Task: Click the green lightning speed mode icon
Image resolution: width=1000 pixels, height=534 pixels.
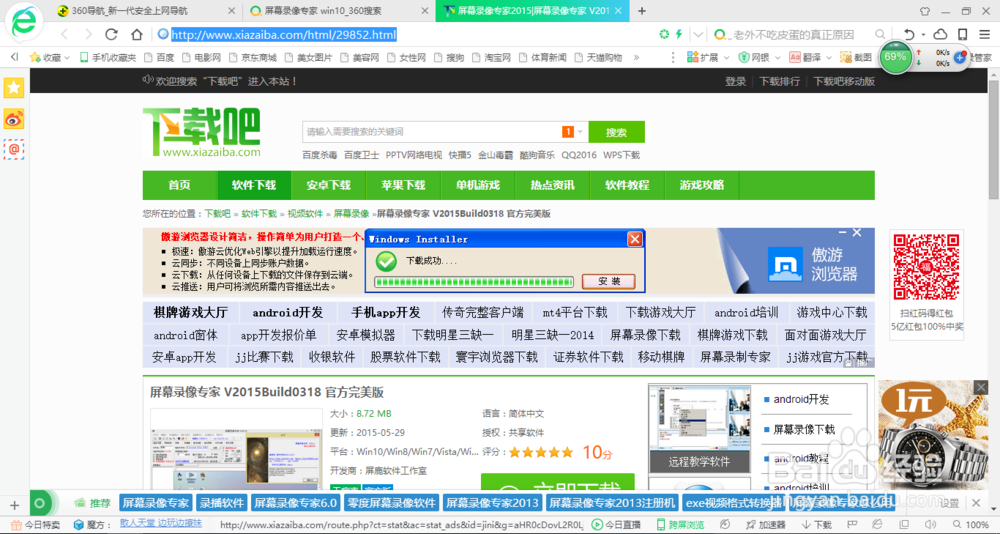Action: [679, 34]
